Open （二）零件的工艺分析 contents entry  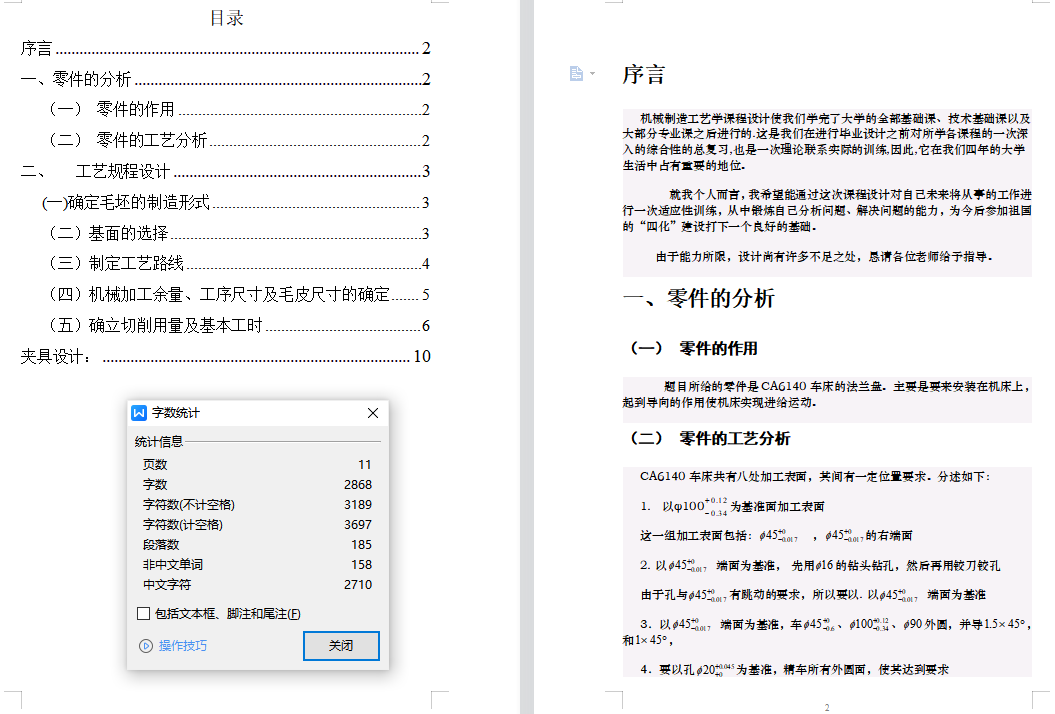coord(239,141)
